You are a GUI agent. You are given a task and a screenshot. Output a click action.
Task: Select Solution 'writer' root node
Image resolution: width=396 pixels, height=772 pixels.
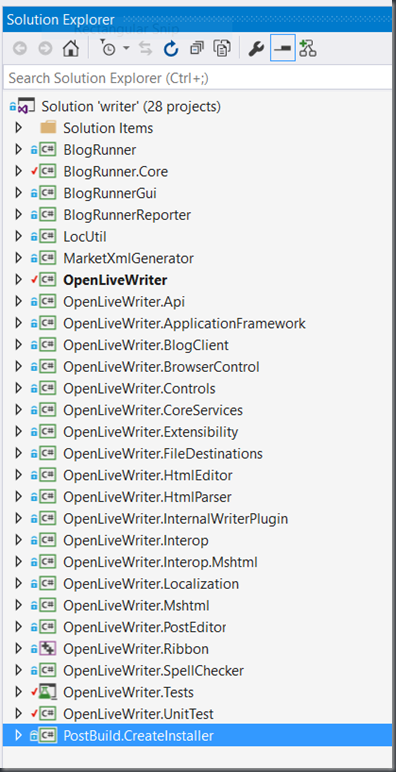(131, 106)
